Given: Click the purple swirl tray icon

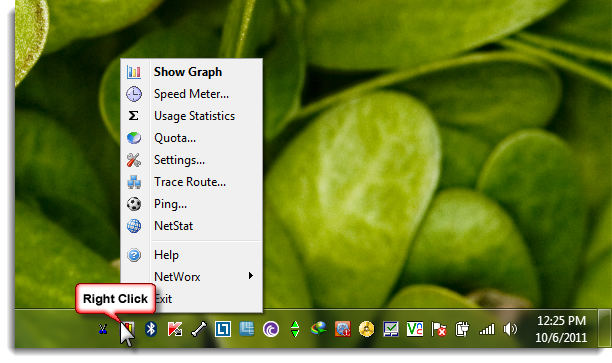Looking at the screenshot, I should [x=271, y=329].
